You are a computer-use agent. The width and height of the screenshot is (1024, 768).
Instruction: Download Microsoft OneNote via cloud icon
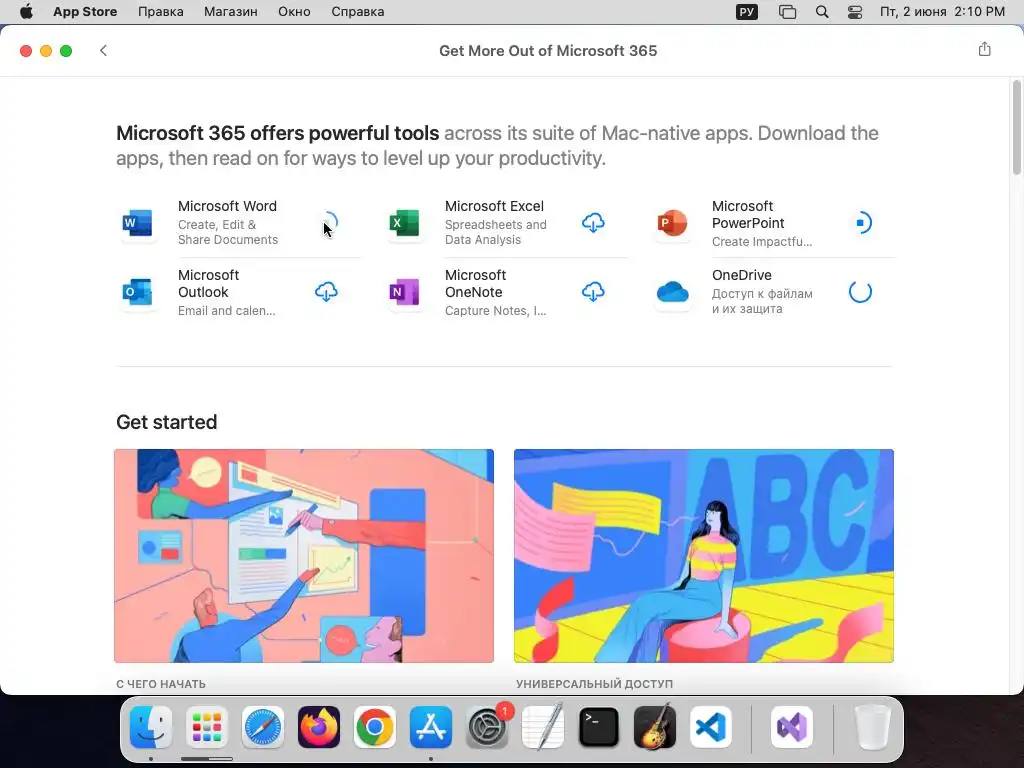(x=593, y=292)
